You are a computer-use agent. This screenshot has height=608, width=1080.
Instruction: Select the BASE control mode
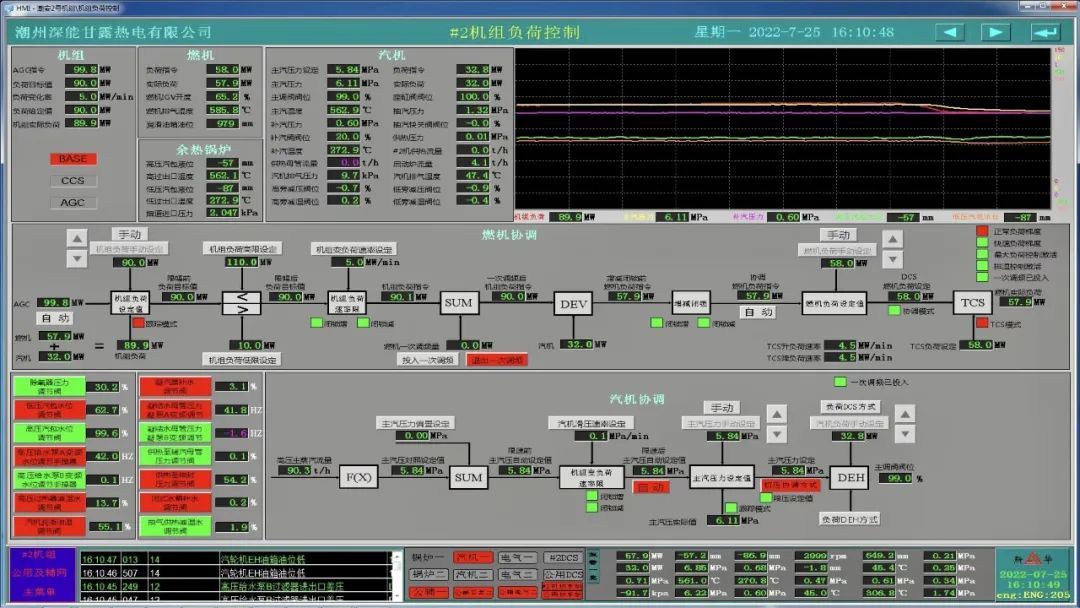click(73, 159)
